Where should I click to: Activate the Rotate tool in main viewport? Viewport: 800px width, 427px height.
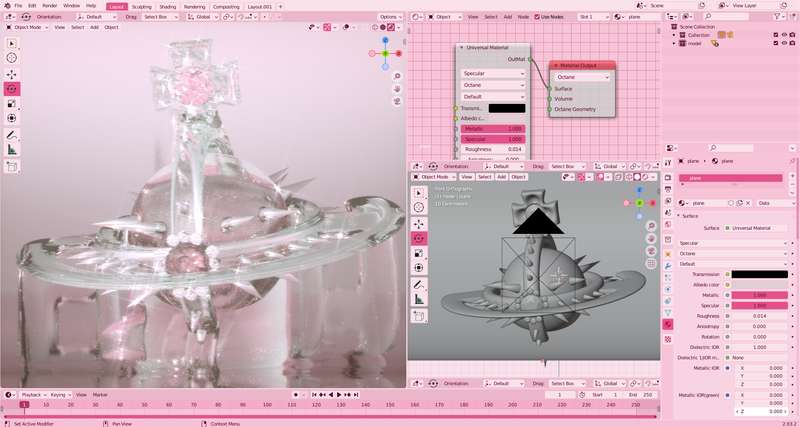tap(12, 89)
